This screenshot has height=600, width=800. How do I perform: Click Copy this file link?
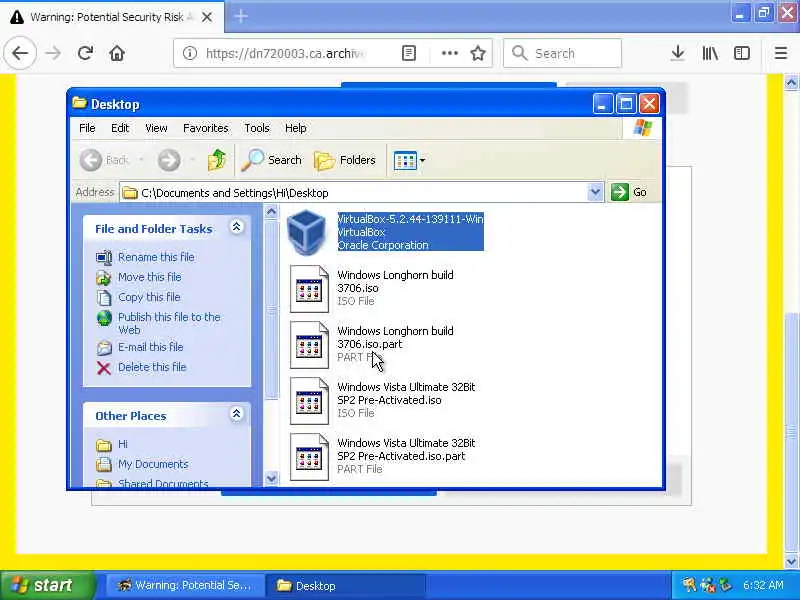point(149,297)
